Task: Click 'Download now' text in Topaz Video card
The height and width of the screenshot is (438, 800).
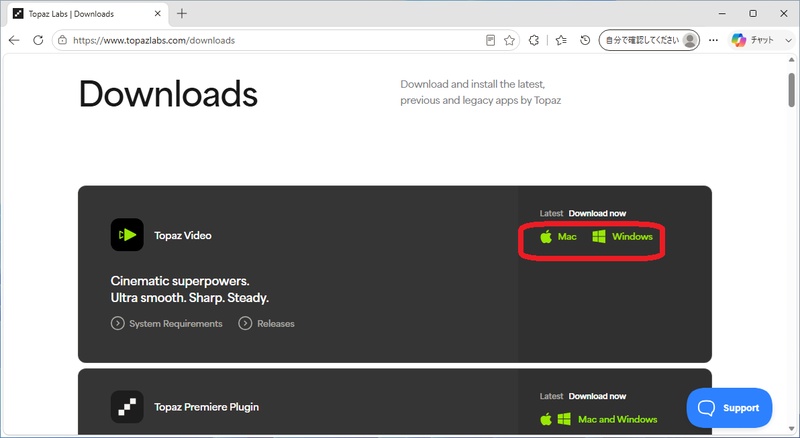Action: [x=597, y=213]
